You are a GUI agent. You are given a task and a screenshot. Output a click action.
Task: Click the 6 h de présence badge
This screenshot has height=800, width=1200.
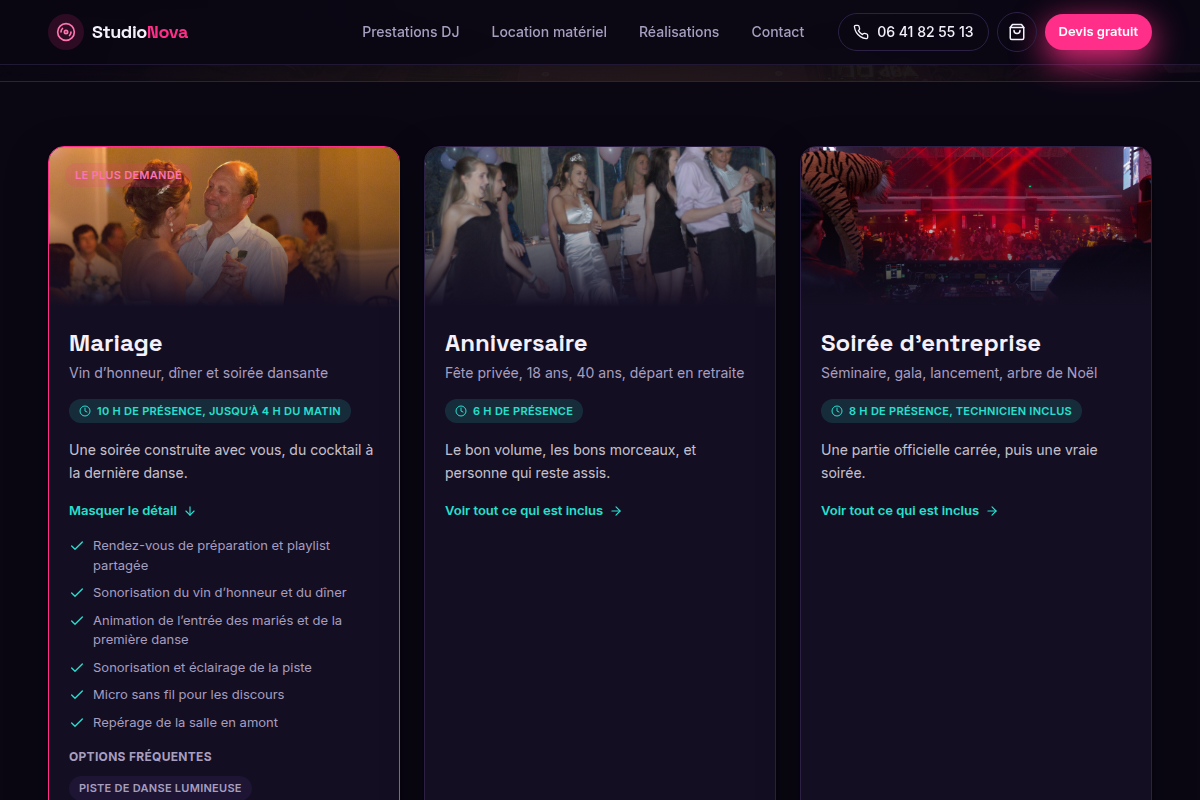[x=514, y=411]
